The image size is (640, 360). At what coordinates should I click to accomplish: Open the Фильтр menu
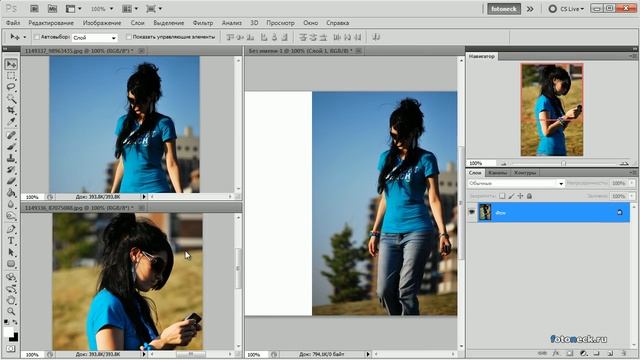click(x=203, y=23)
